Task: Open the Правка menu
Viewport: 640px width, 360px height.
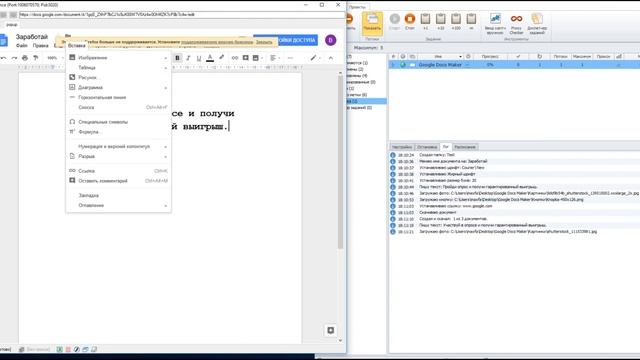Action: [40, 46]
